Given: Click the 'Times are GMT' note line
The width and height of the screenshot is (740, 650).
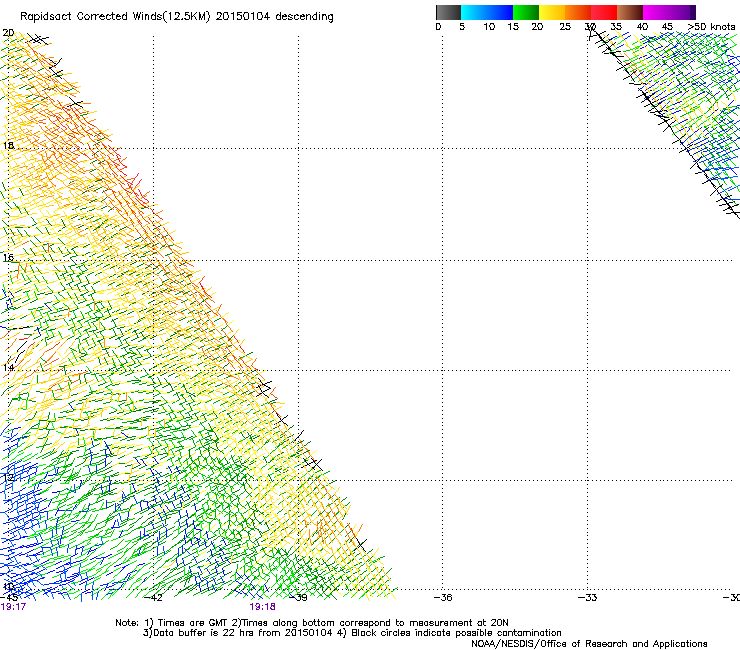Looking at the screenshot, I should tap(312, 623).
